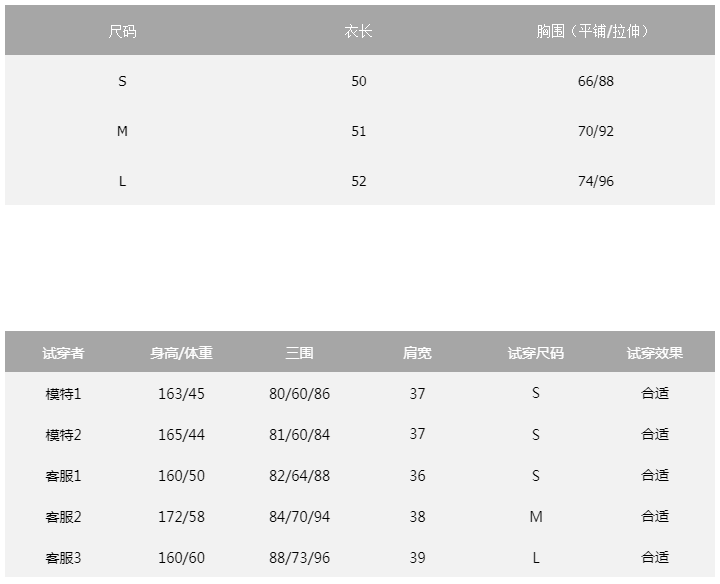Select the 模特1 row label
The height and width of the screenshot is (584, 720).
pos(63,394)
